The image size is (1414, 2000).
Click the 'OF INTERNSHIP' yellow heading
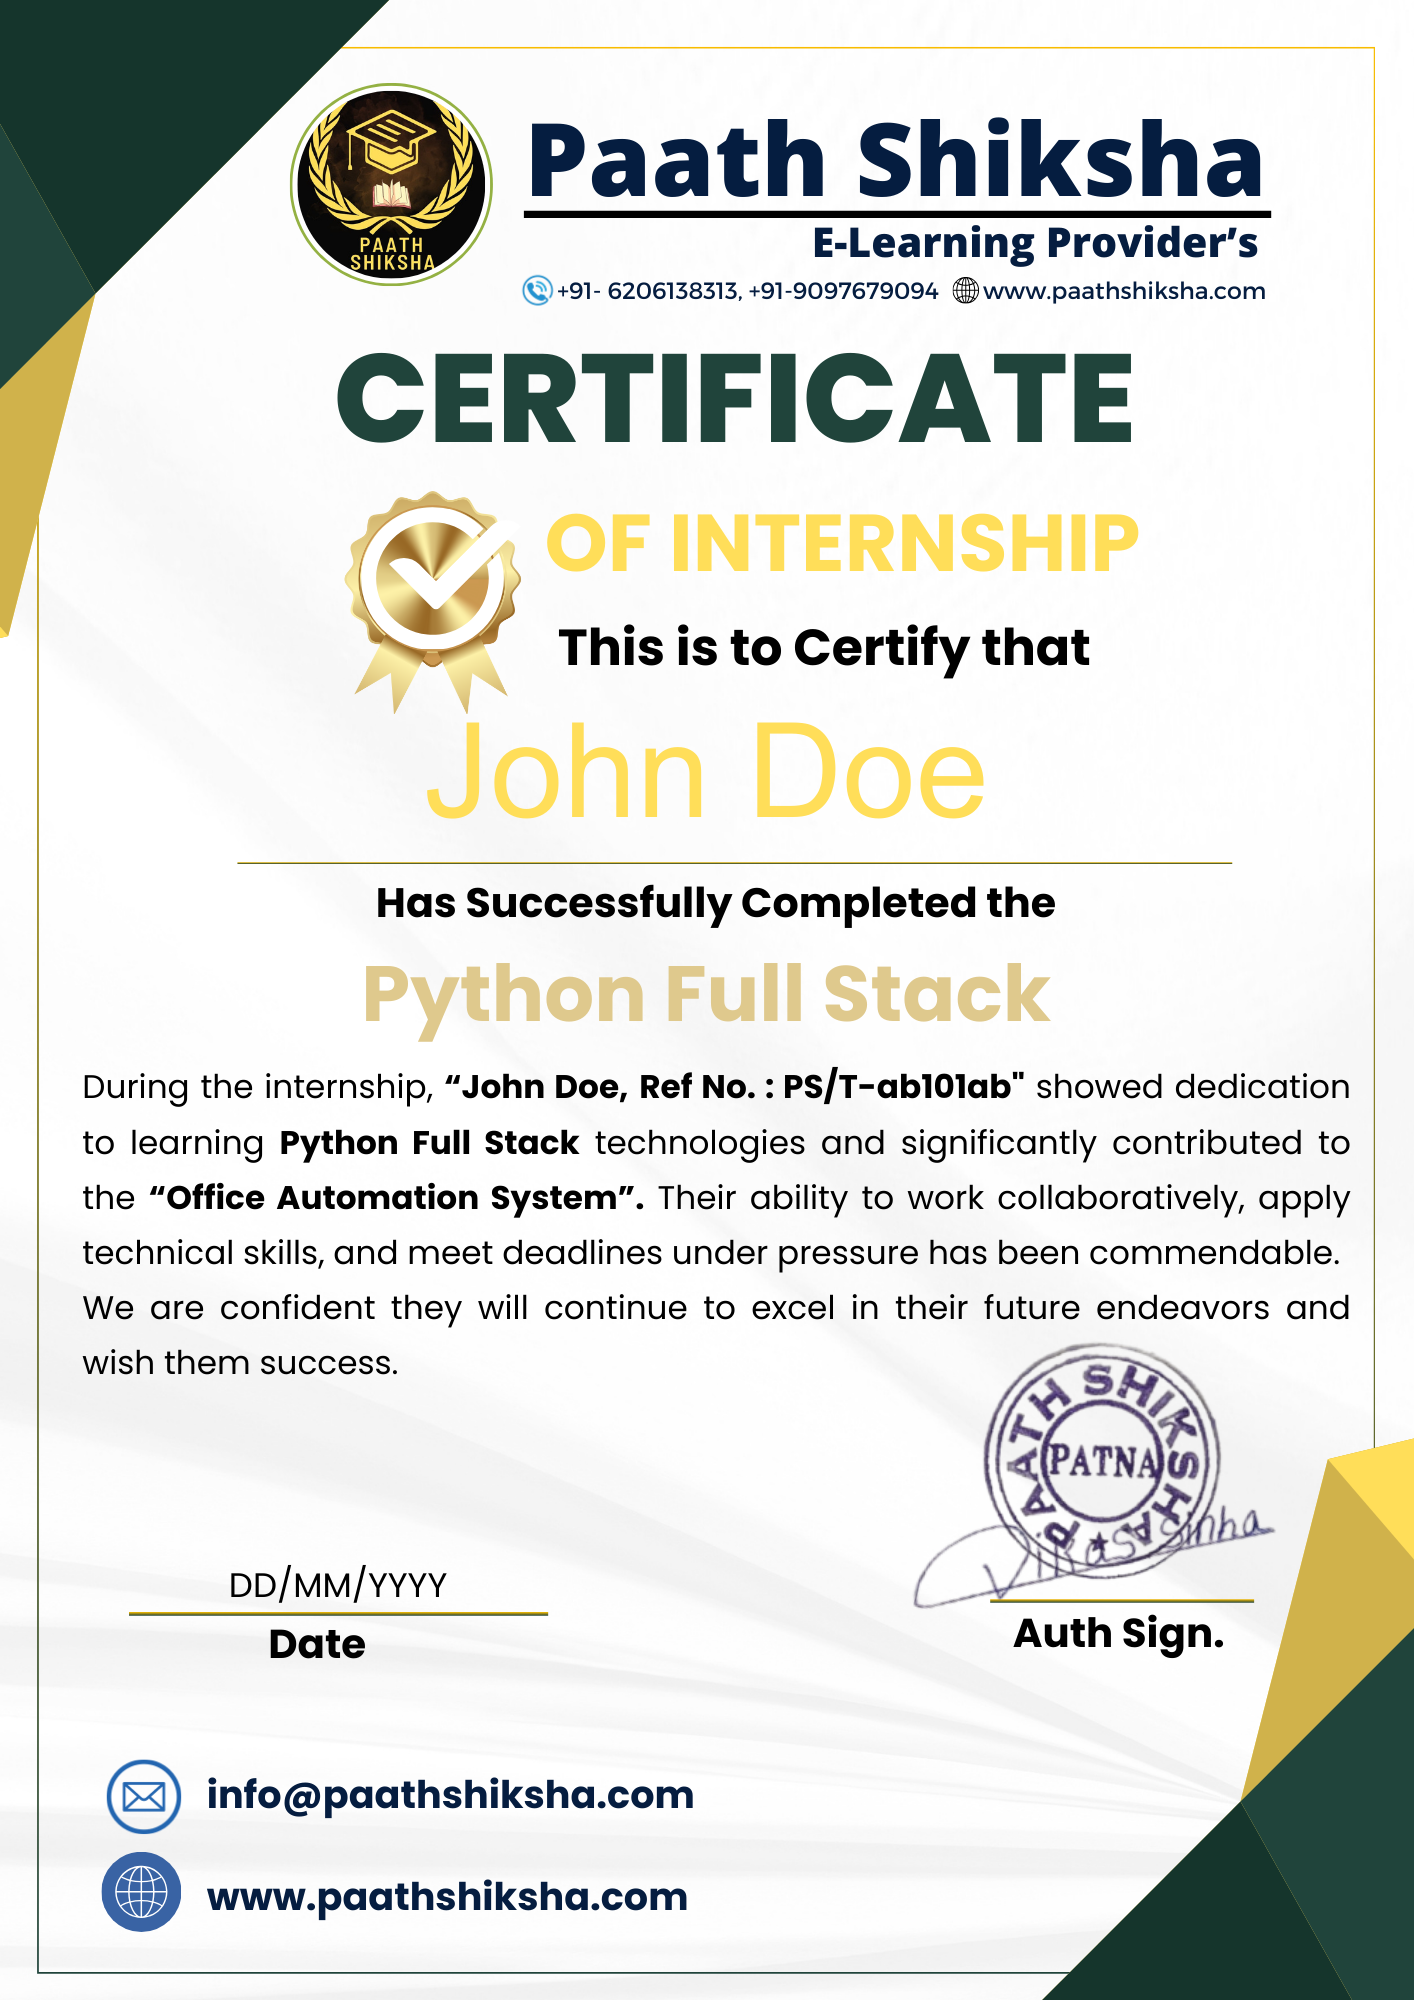coord(842,543)
